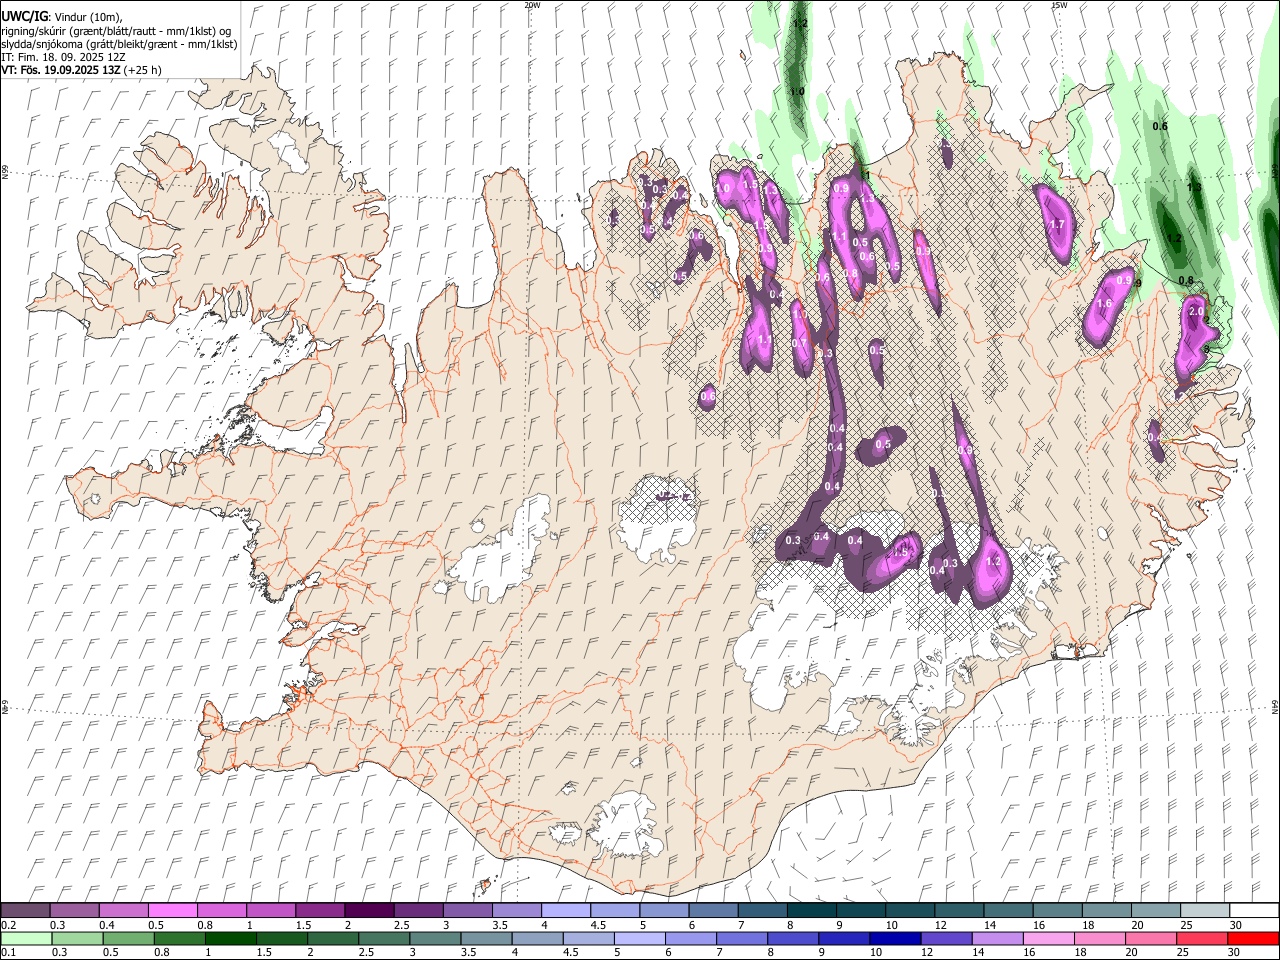Click lower legend pink swatch between 18 and 20
Image resolution: width=1280 pixels, height=960 pixels.
(1100, 938)
